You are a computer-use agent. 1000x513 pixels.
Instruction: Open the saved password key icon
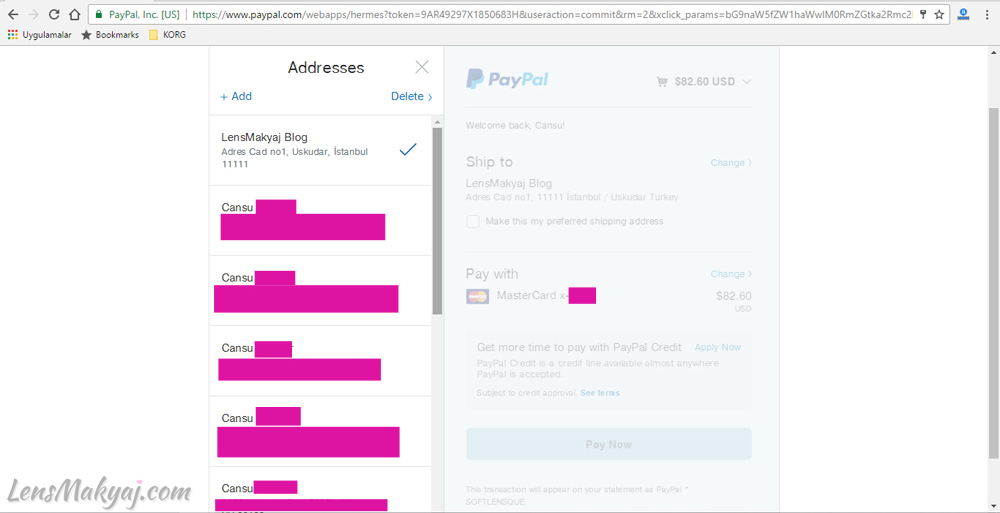click(922, 14)
